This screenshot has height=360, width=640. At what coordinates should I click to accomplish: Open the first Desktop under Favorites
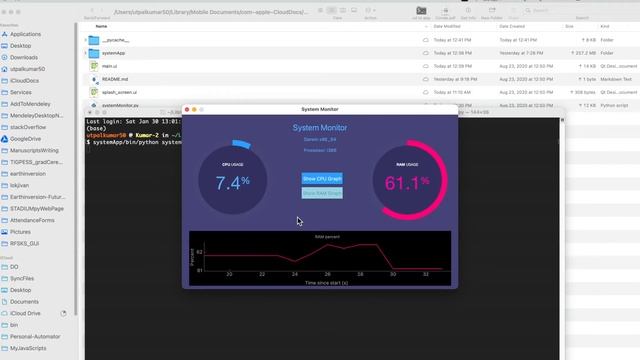20,46
